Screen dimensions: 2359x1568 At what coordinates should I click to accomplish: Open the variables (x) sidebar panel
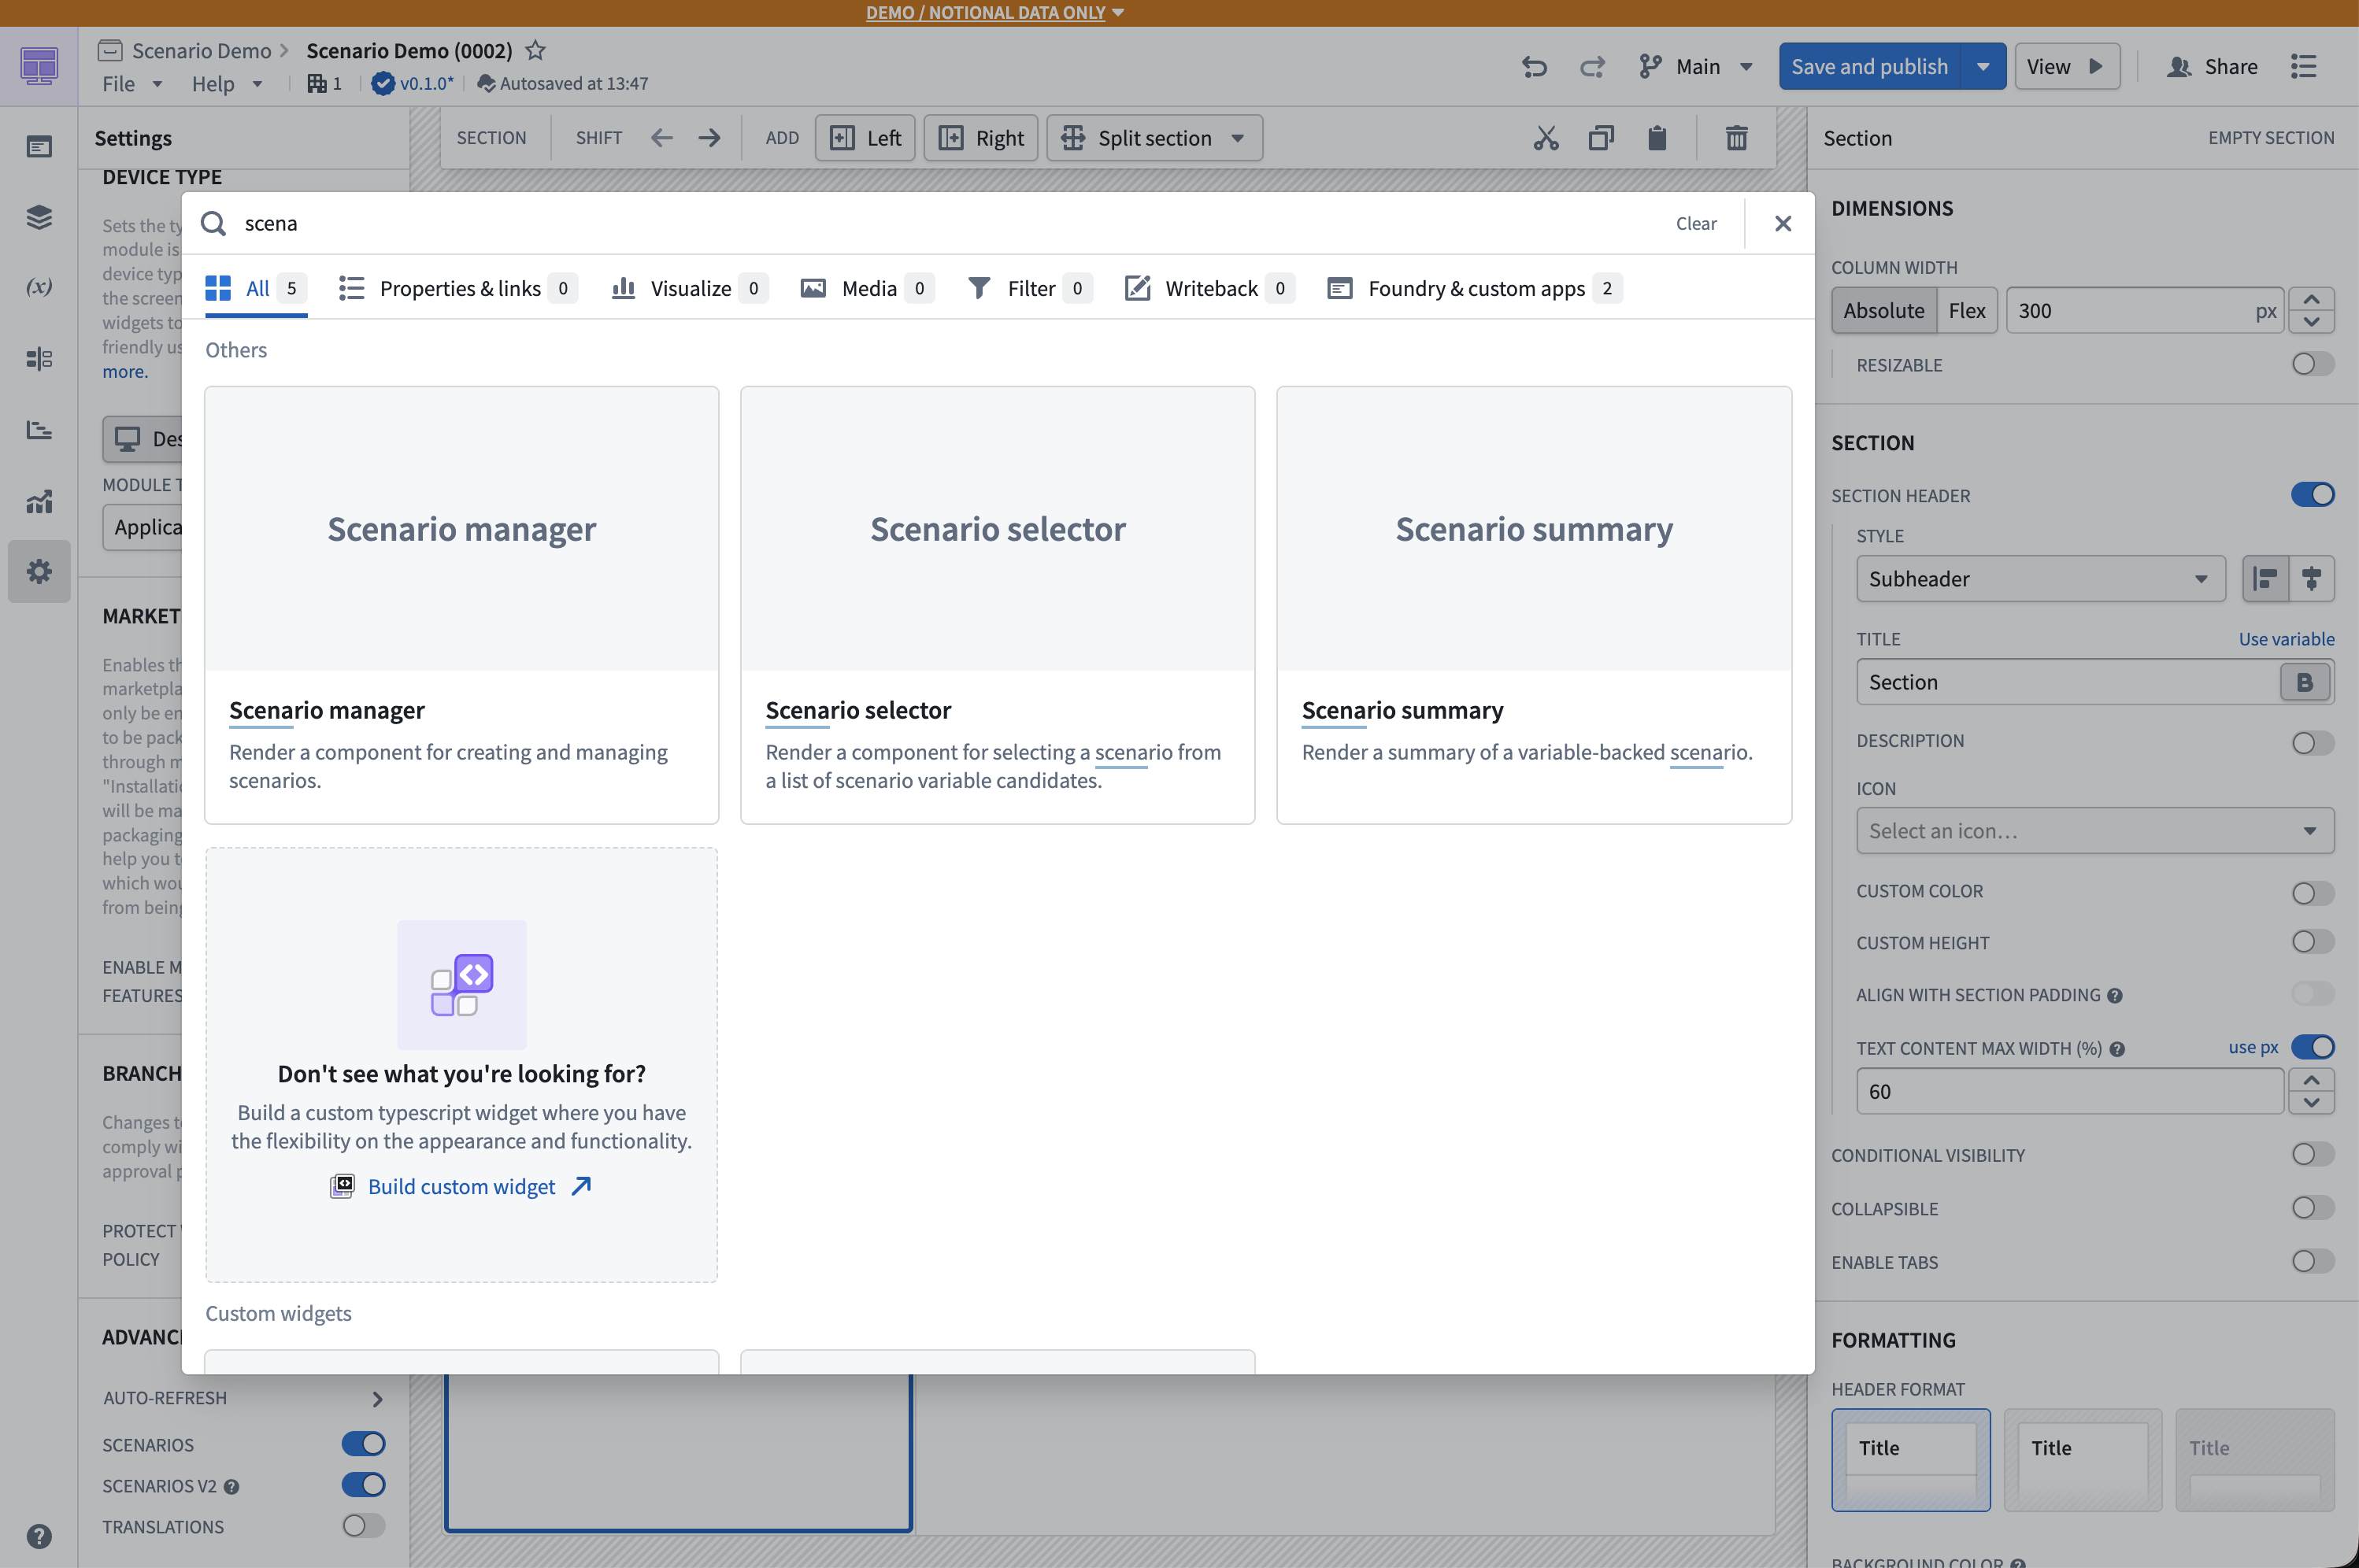coord(39,288)
